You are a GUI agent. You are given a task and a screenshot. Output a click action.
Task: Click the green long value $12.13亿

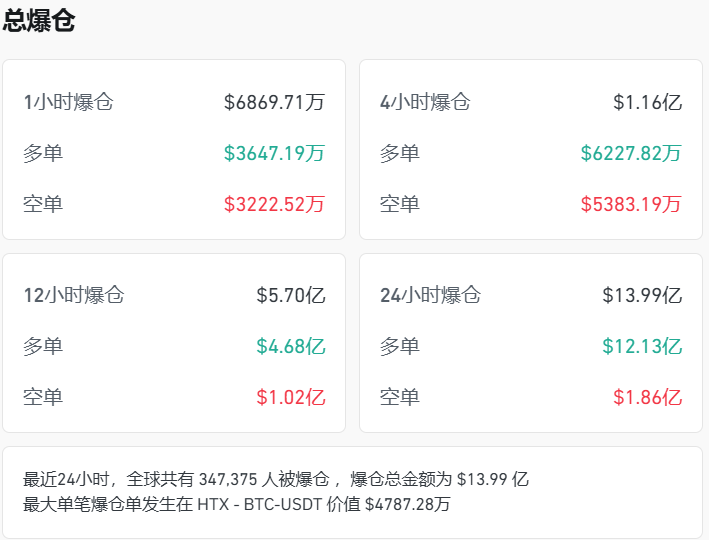[x=642, y=347]
